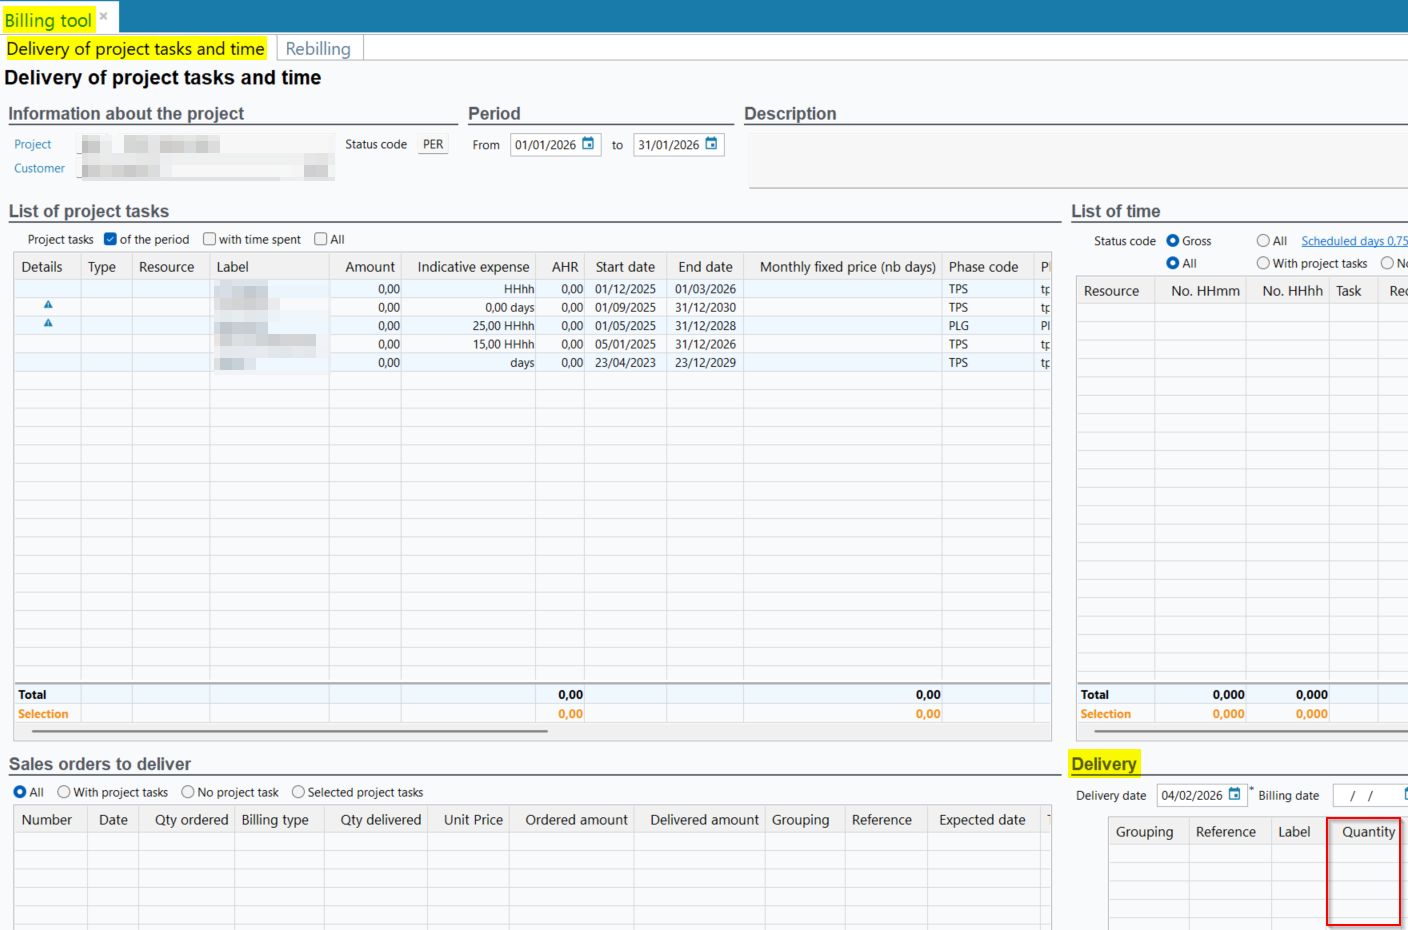This screenshot has width=1408, height=930.
Task: Open the Scheduled days link
Action: click(x=1353, y=241)
